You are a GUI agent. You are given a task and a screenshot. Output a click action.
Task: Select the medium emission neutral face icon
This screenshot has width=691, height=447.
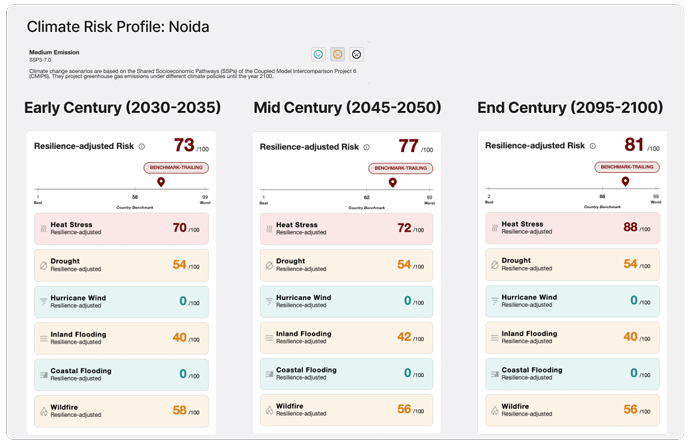pos(338,54)
